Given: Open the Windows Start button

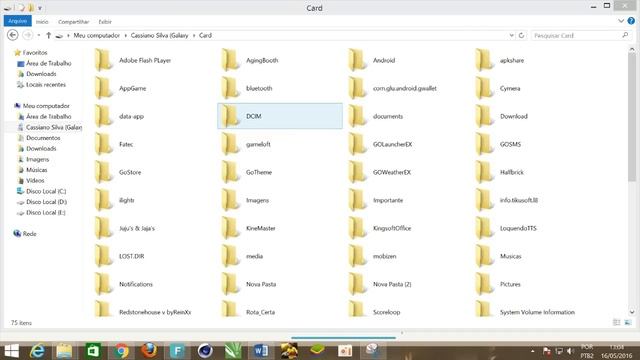Looking at the screenshot, I should [x=11, y=351].
